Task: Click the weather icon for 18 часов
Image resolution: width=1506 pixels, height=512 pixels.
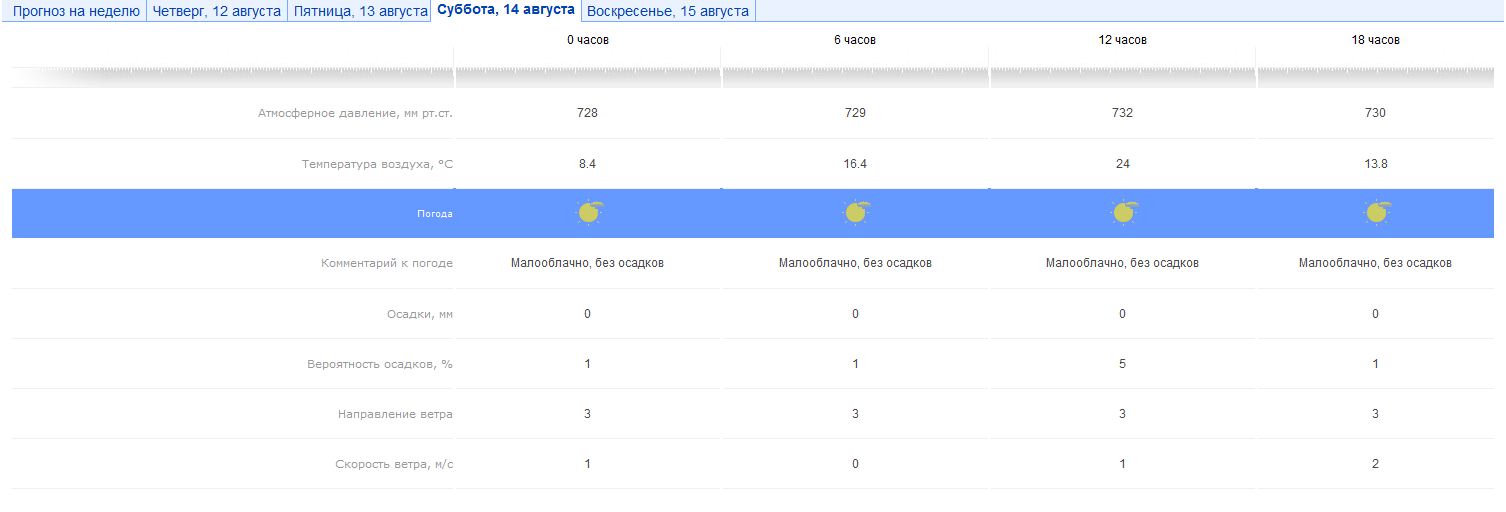Action: tap(1376, 213)
